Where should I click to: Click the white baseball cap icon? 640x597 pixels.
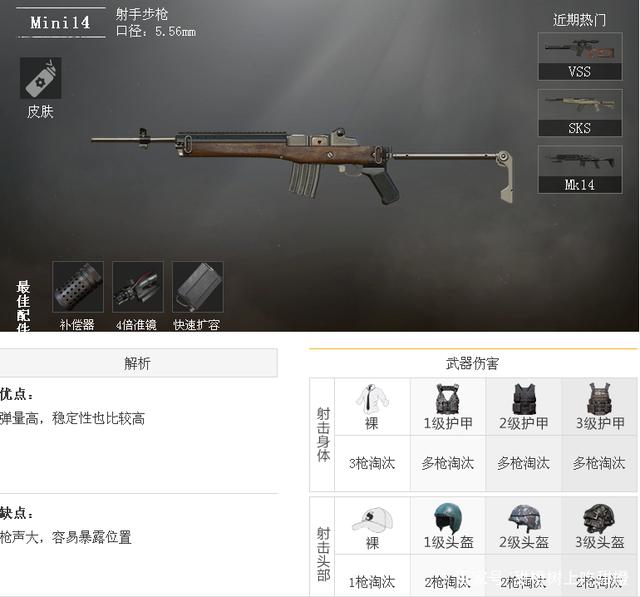click(x=373, y=519)
